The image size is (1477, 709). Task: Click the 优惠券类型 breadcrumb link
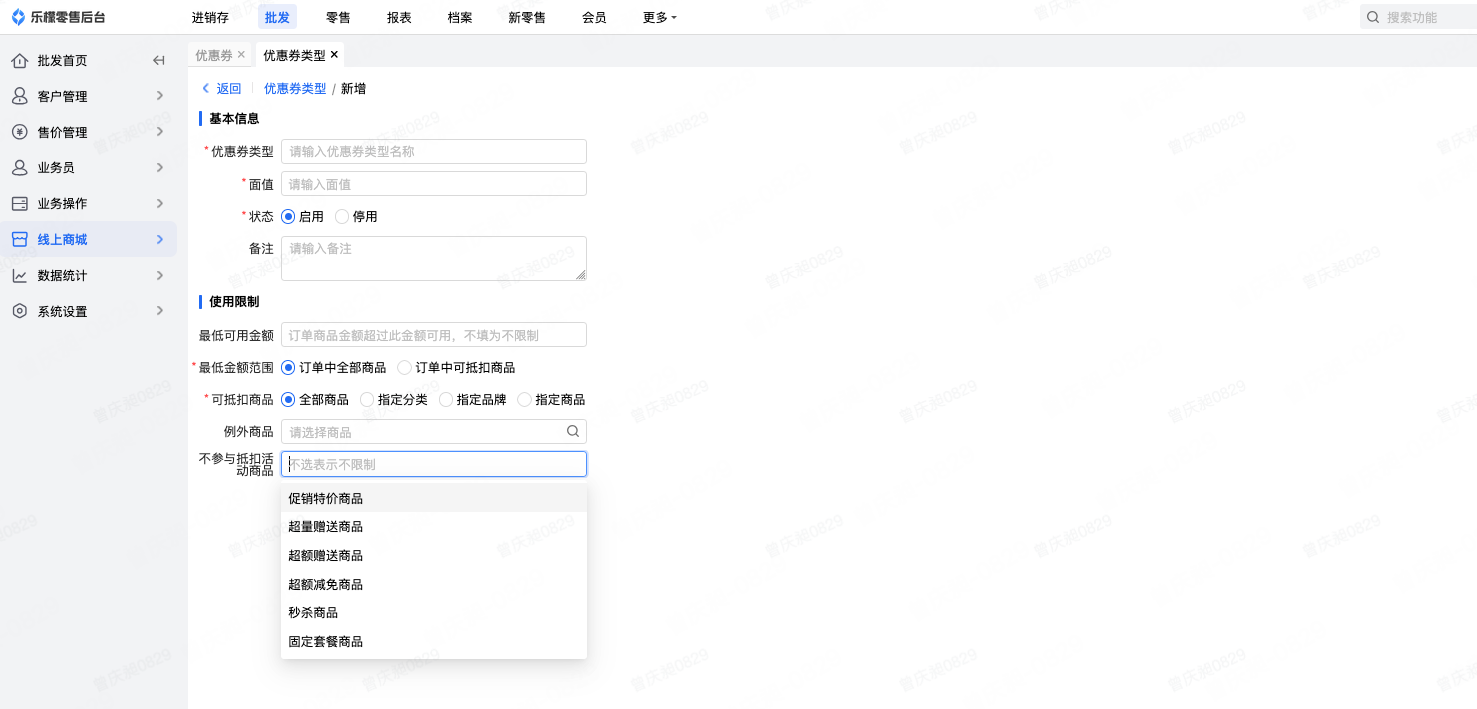point(295,89)
